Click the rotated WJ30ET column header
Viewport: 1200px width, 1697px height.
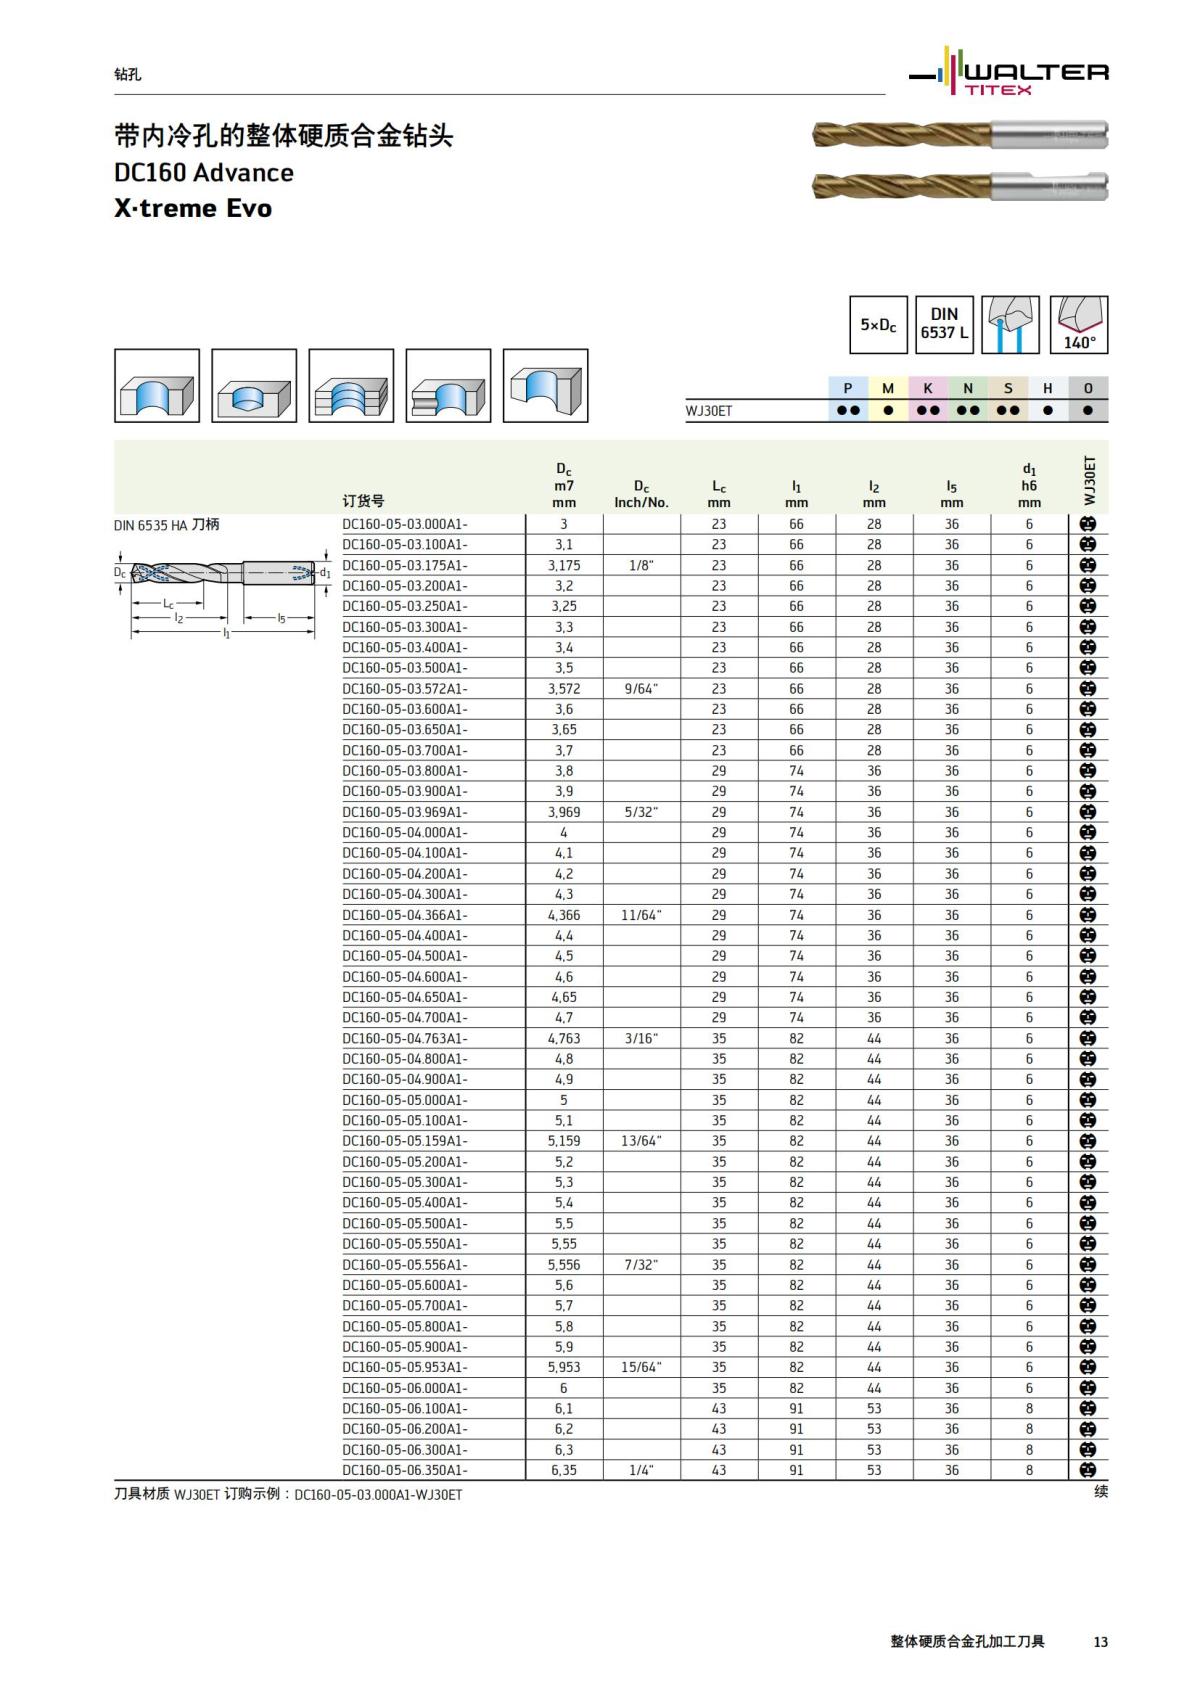point(1090,481)
